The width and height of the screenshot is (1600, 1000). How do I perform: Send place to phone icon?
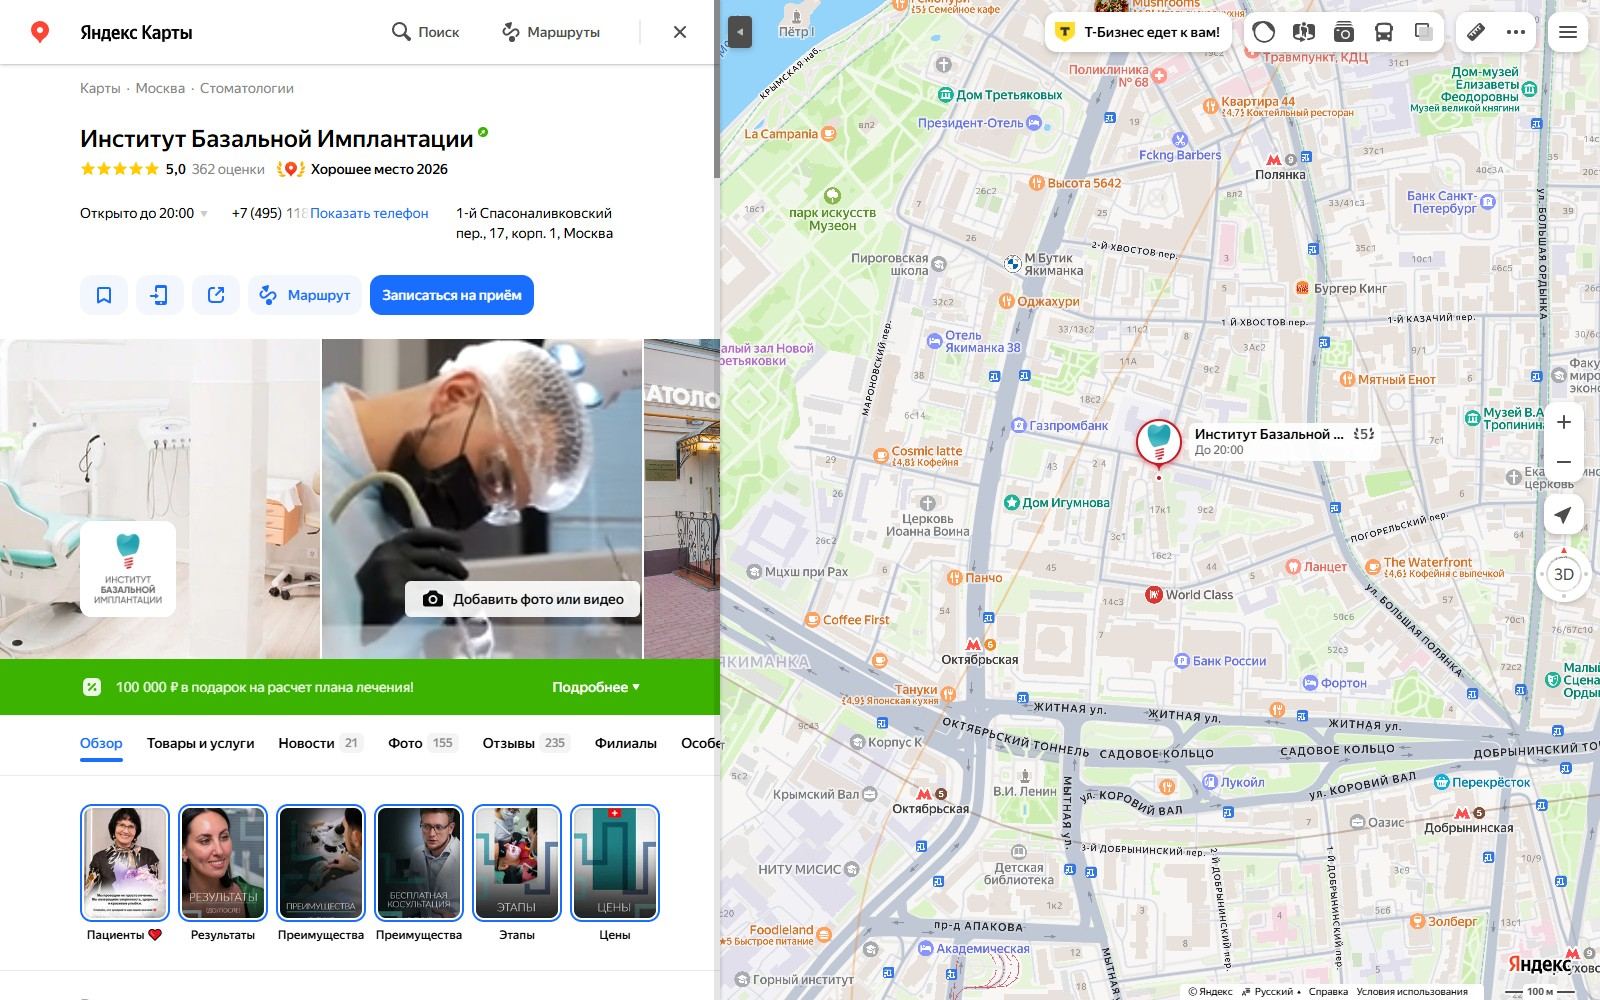coord(160,295)
